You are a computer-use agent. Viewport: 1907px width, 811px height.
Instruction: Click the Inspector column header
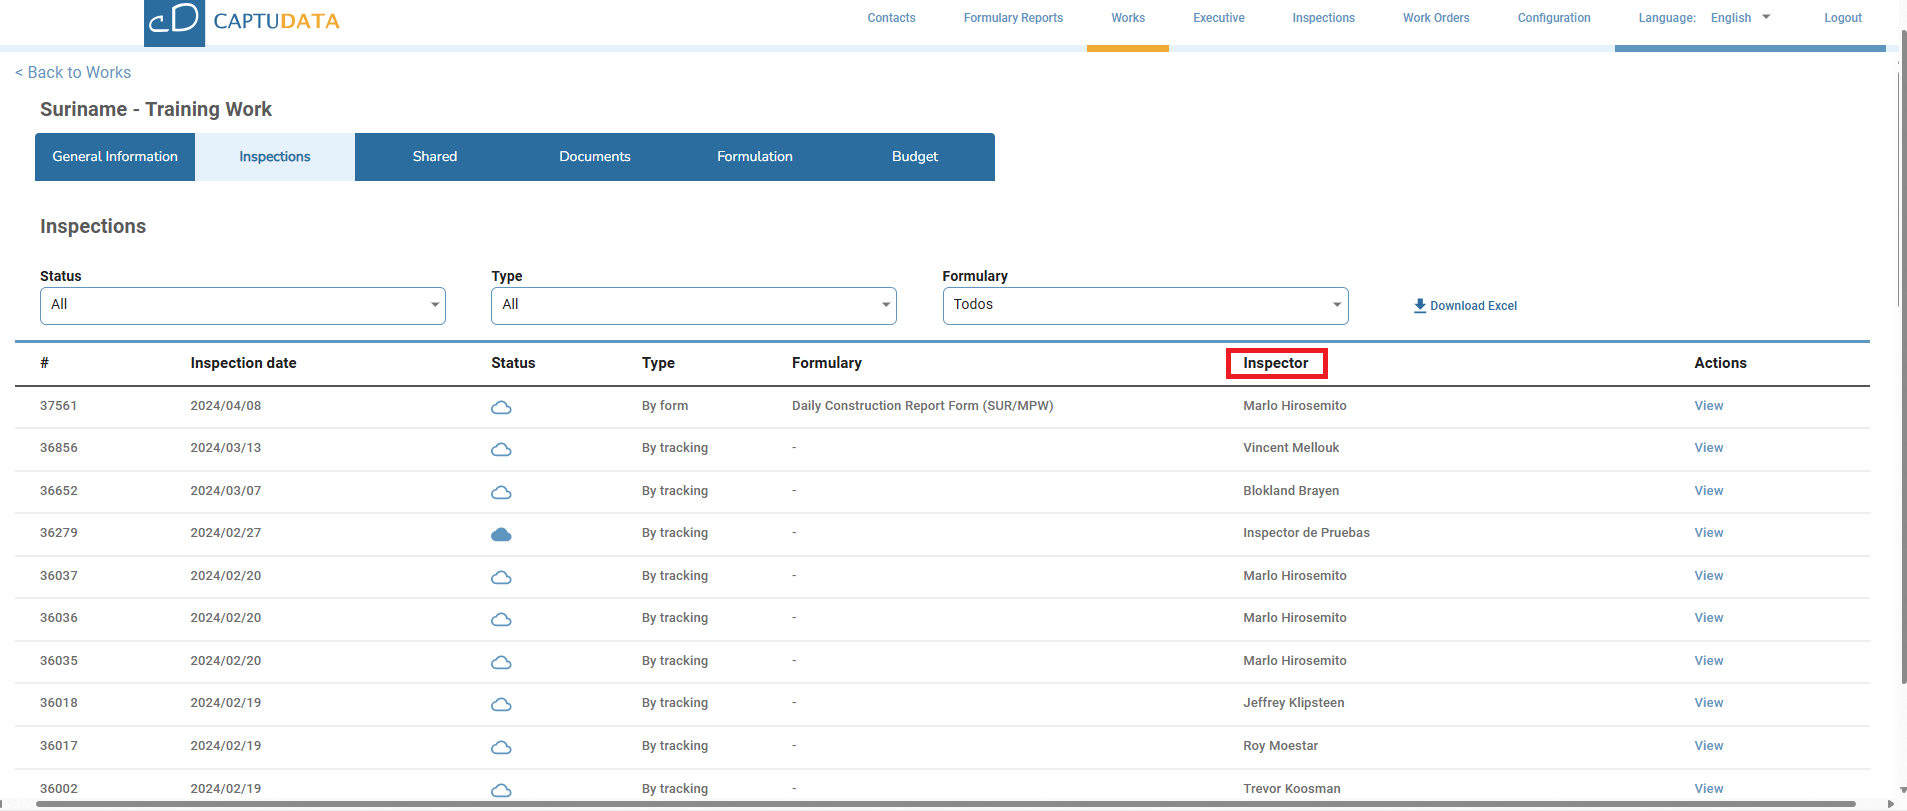[x=1275, y=363]
